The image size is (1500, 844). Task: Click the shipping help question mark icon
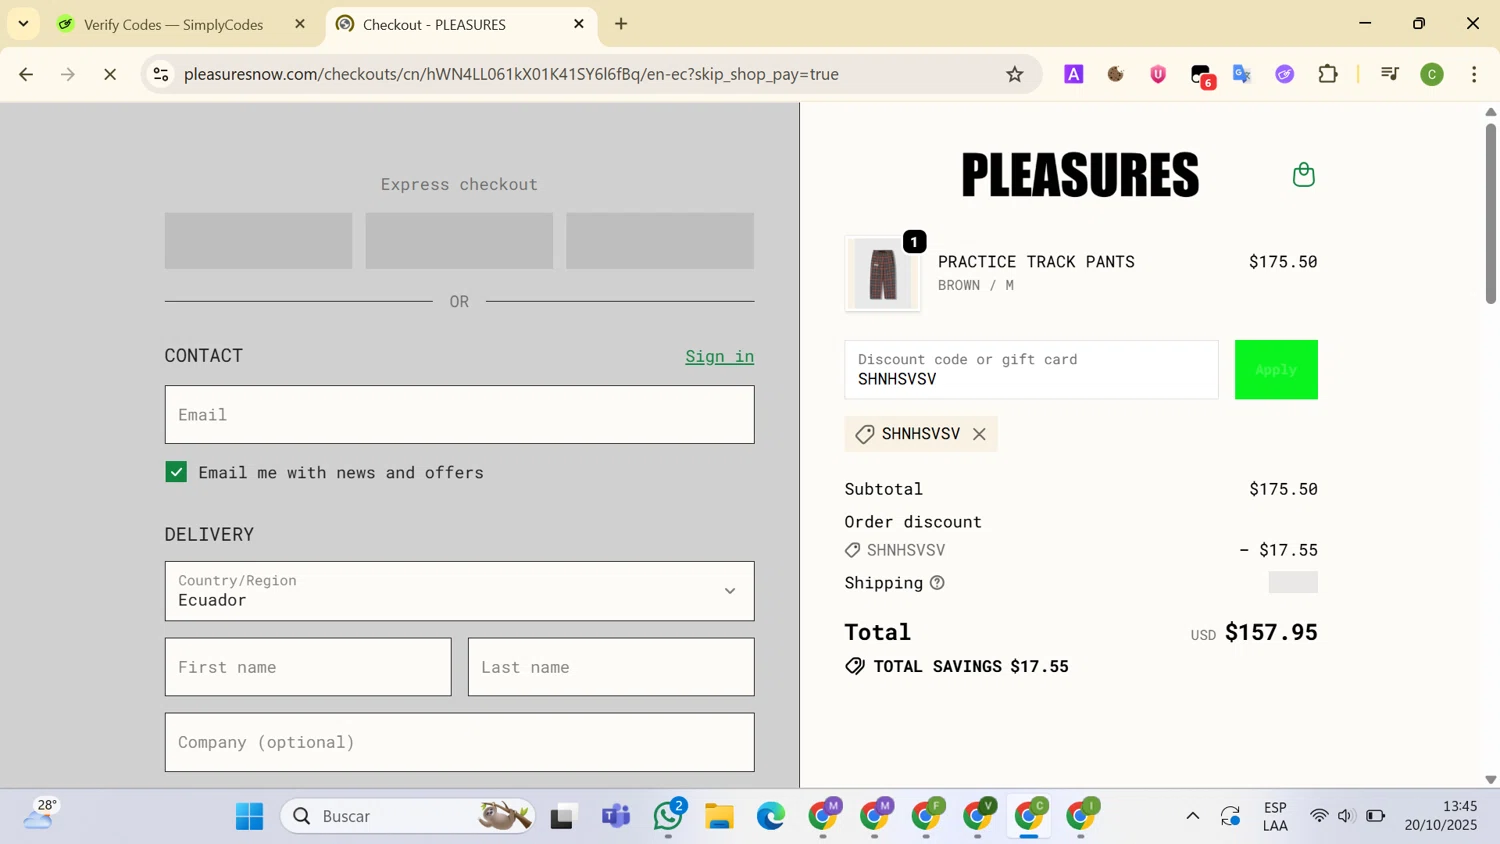[937, 583]
